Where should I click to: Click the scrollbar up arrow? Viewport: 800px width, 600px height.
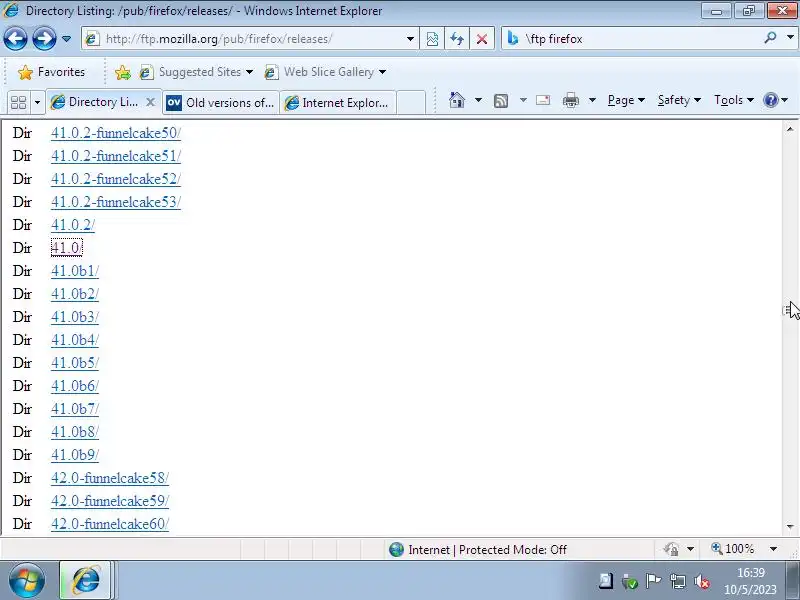(790, 129)
